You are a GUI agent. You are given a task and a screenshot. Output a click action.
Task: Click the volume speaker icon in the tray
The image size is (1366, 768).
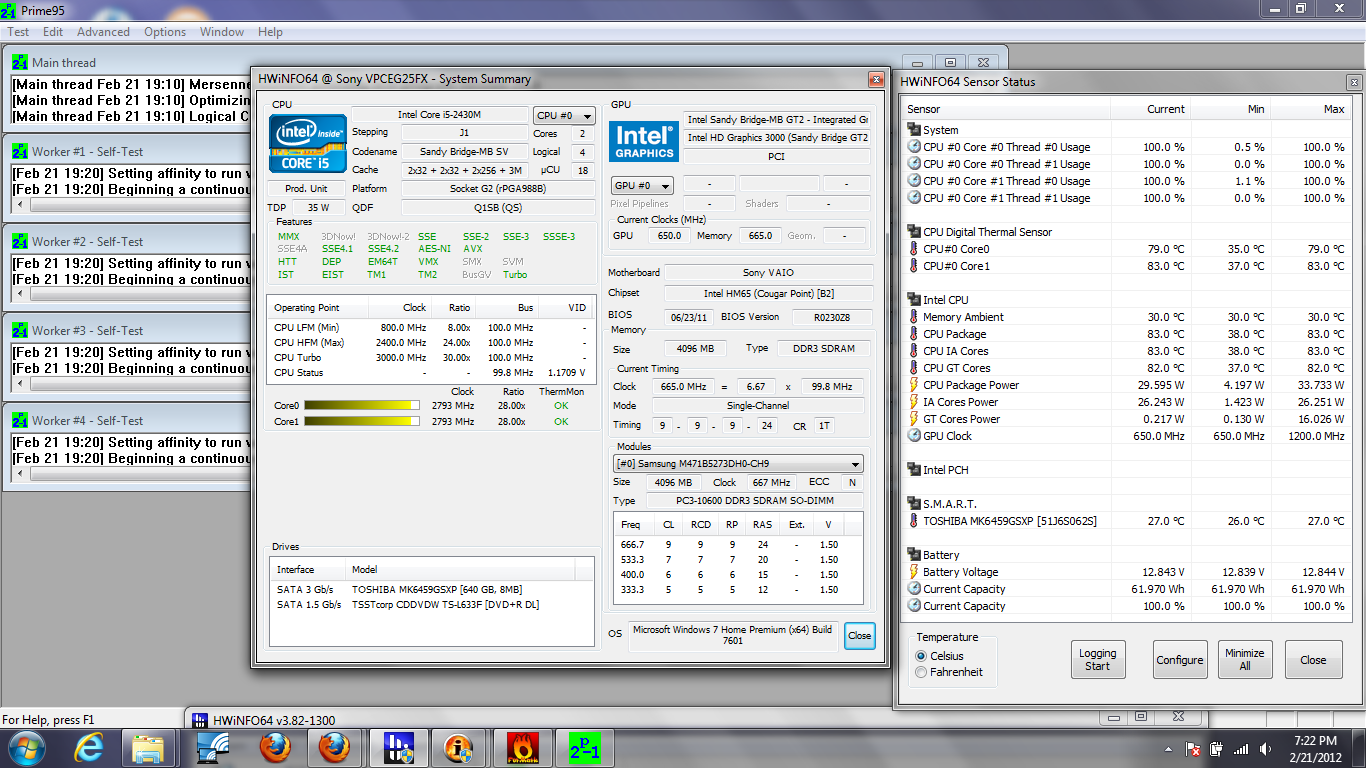pyautogui.click(x=1265, y=749)
